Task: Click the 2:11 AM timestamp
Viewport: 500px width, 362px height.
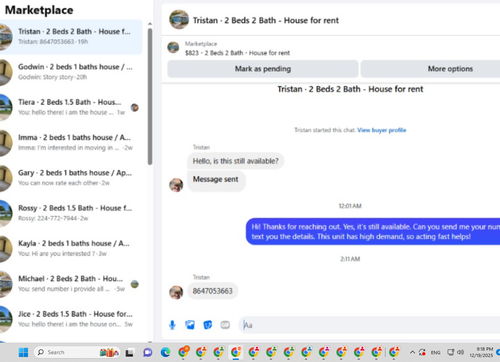Action: tap(350, 259)
